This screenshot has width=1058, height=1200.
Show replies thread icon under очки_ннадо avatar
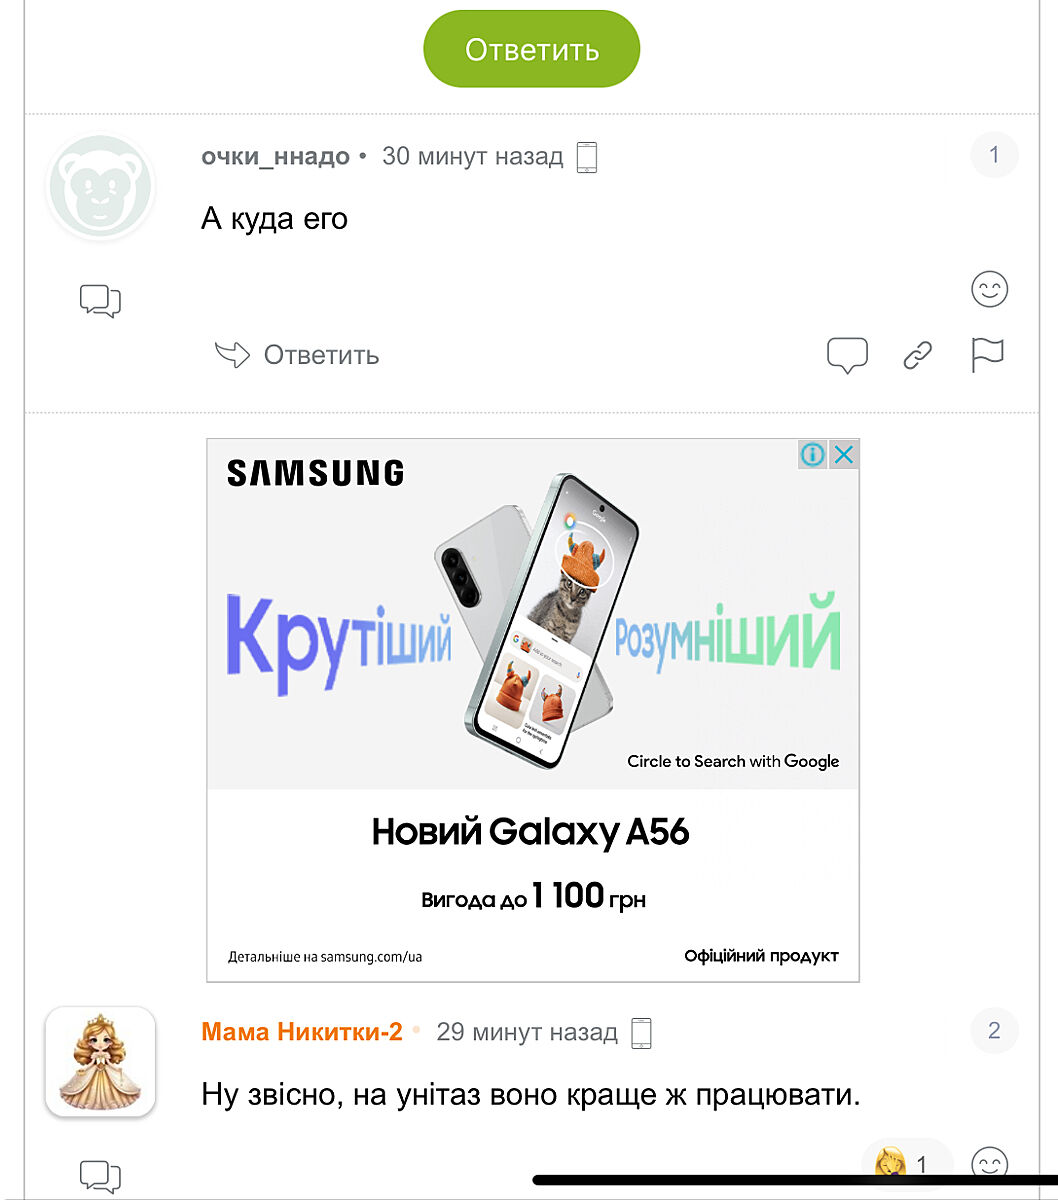100,301
